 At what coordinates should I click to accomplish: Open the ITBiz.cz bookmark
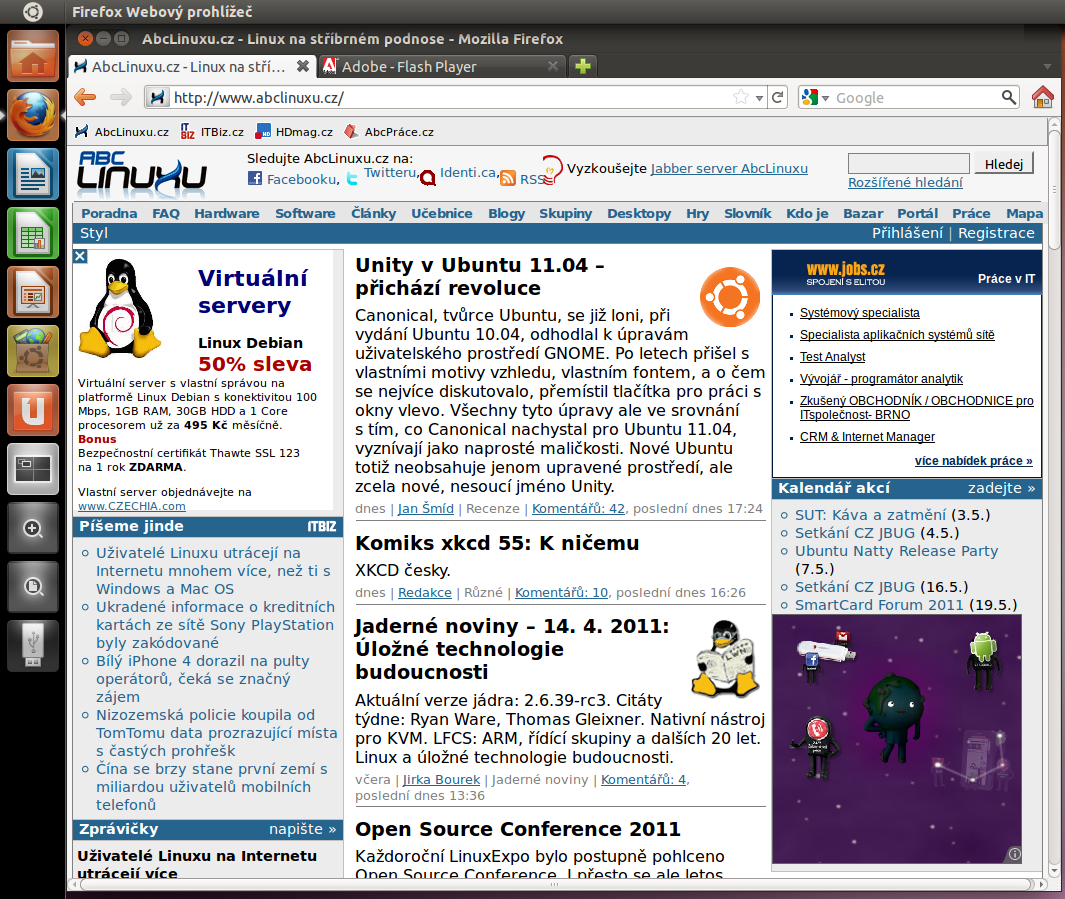(x=213, y=132)
